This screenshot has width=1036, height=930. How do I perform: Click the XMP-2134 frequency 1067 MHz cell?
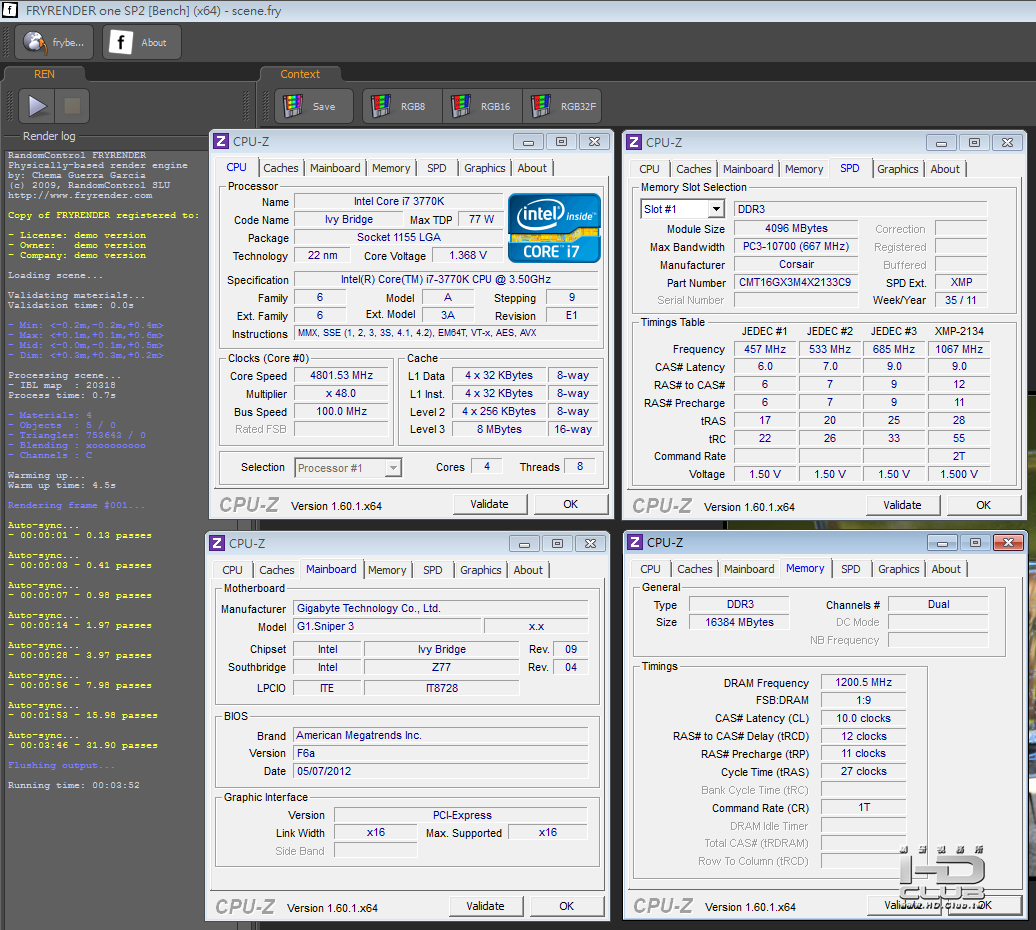click(959, 349)
